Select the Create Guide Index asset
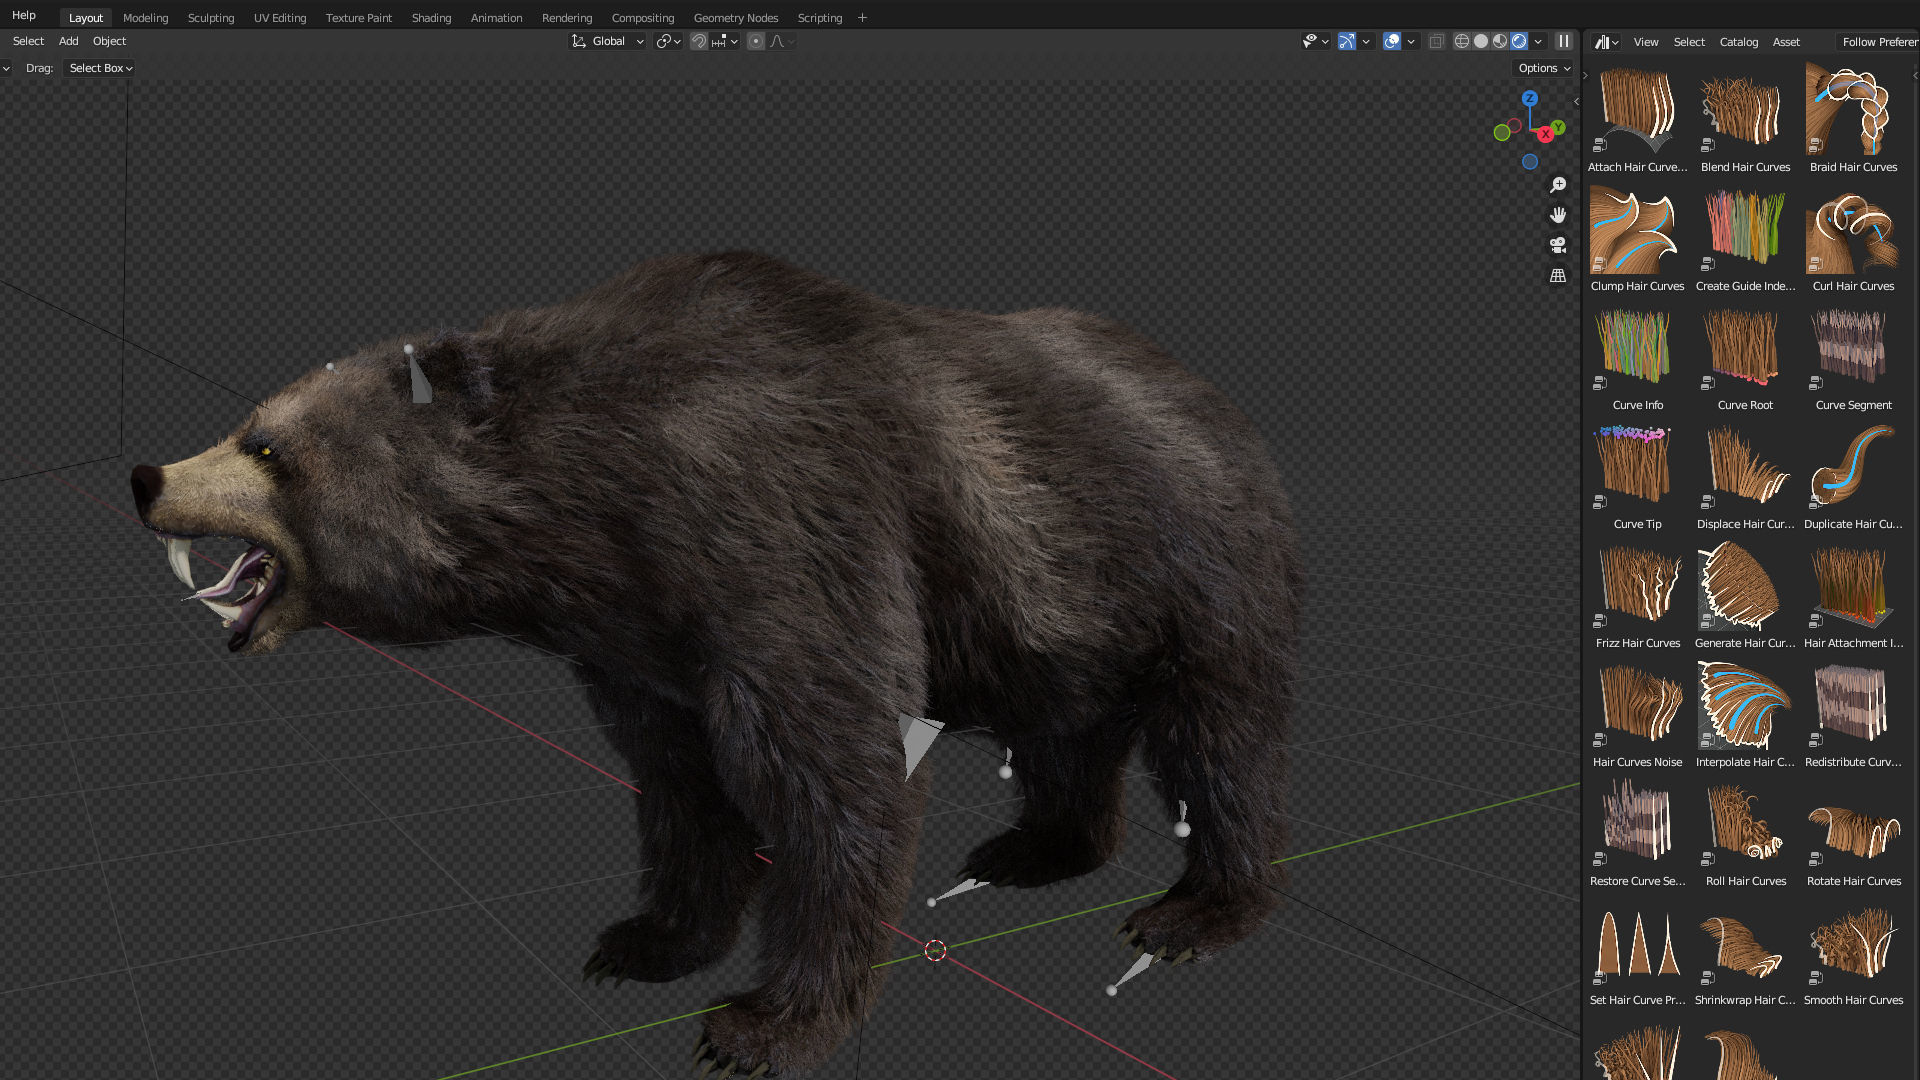Image resolution: width=1920 pixels, height=1080 pixels. [x=1746, y=237]
